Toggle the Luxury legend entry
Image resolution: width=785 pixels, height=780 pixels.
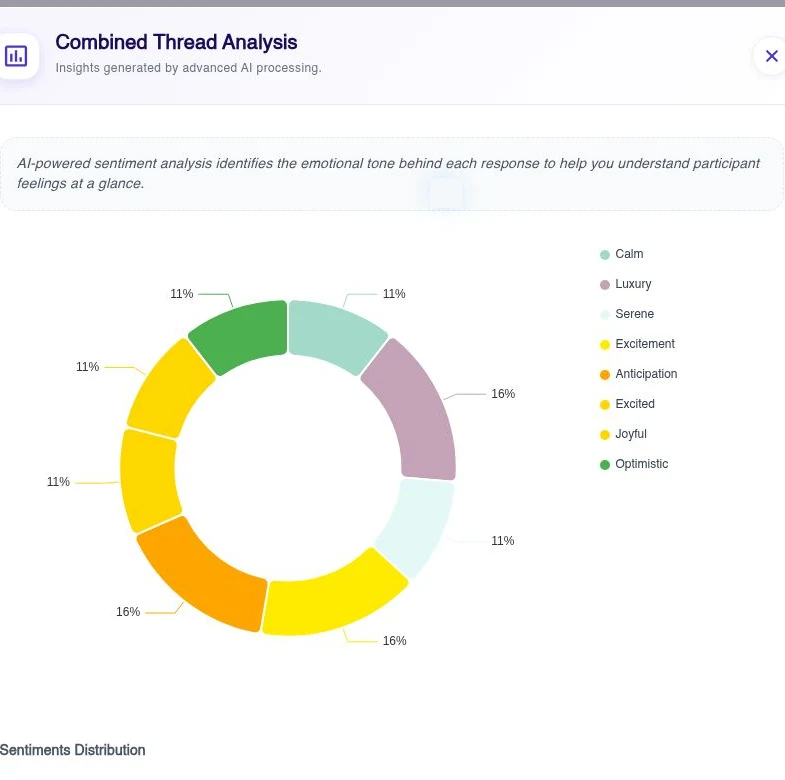626,284
